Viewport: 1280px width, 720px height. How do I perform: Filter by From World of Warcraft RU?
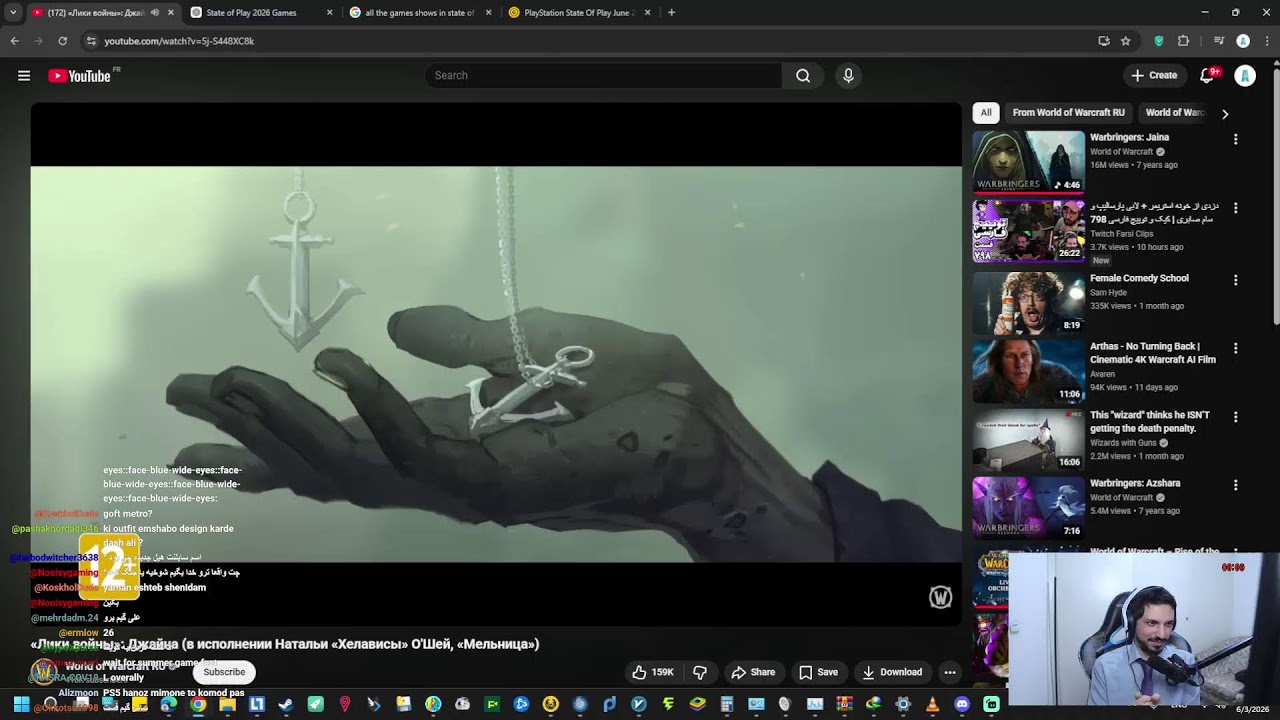1068,113
